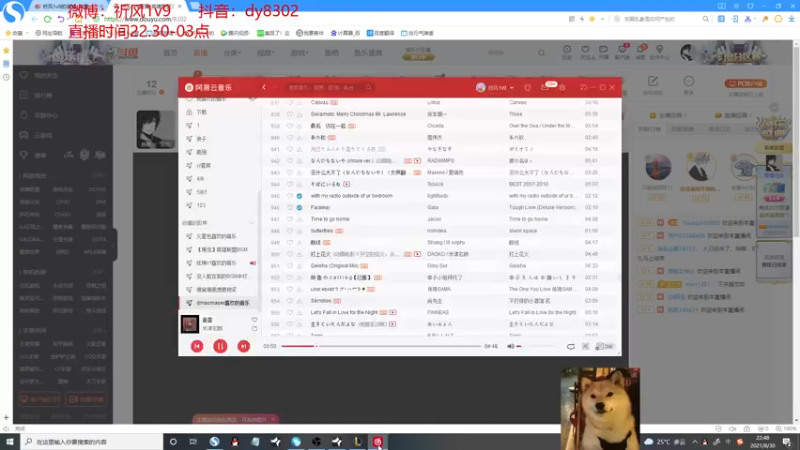The image size is (800, 450).
Task: Open the skin theme icon in NetEase header
Action: click(528, 88)
